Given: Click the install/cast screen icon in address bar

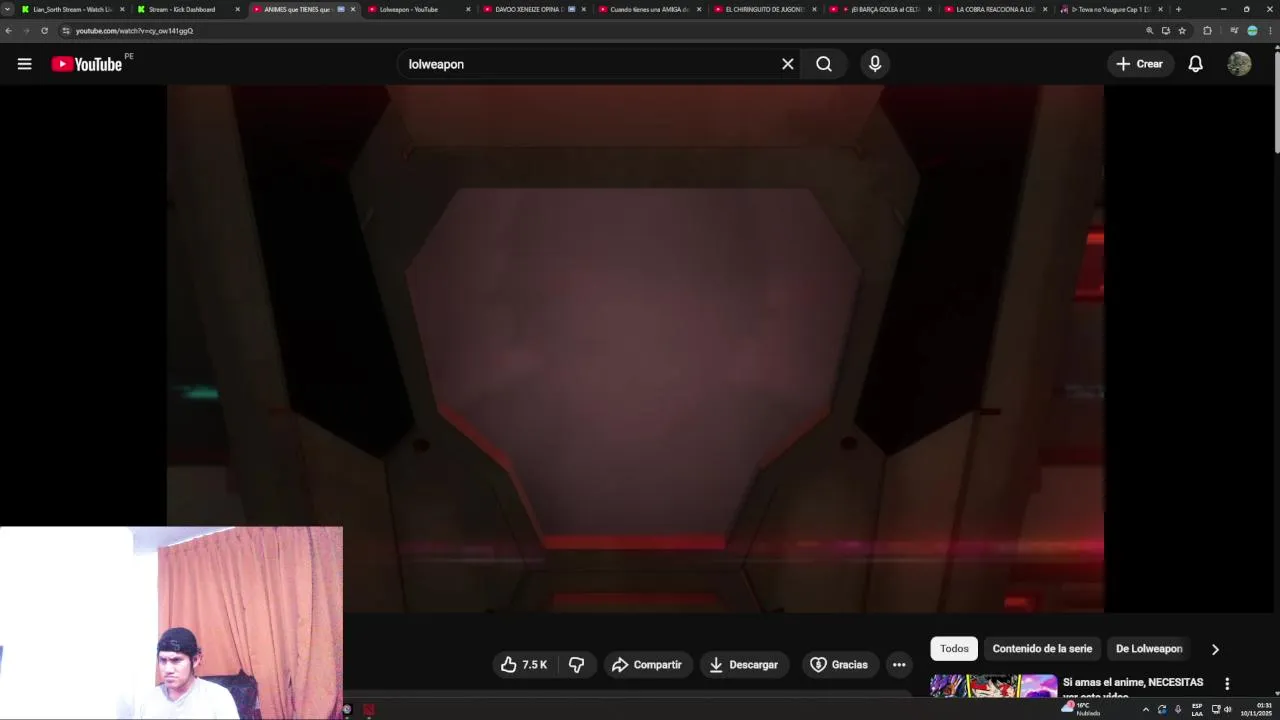Looking at the screenshot, I should [1165, 31].
